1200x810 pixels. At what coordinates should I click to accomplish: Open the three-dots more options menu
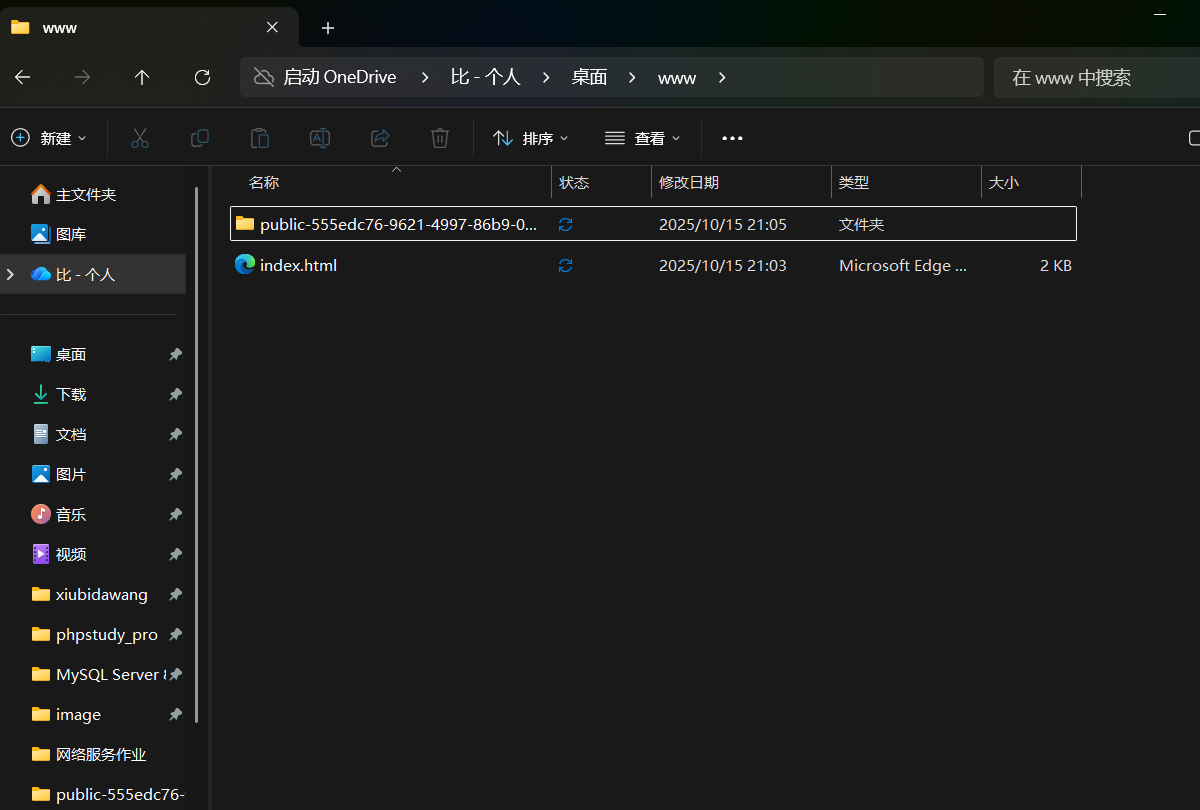coord(732,138)
